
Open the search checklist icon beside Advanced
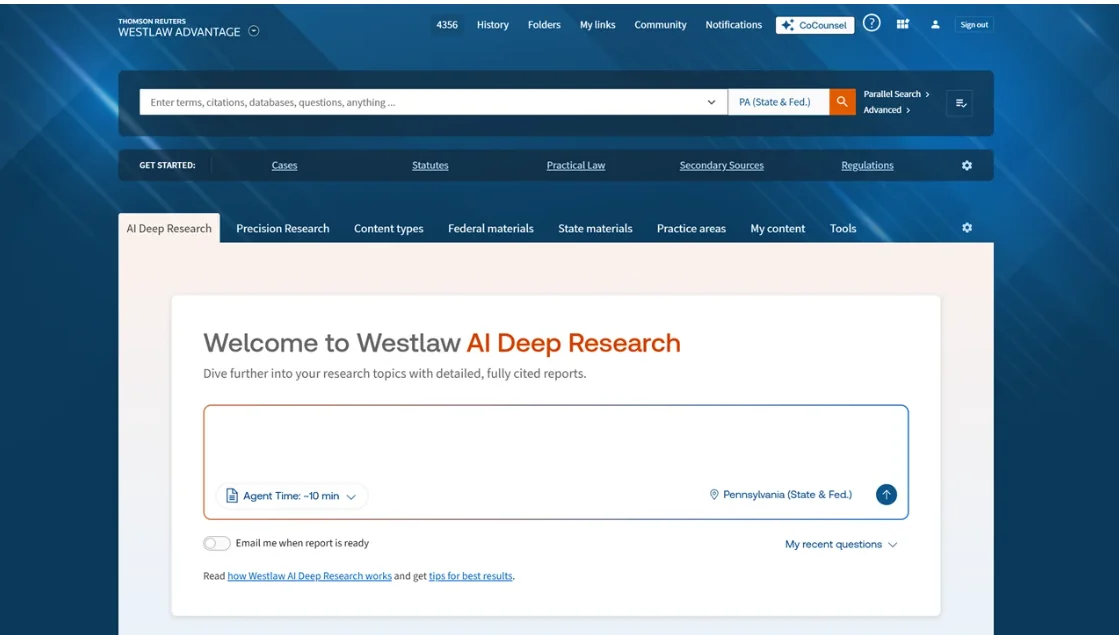point(961,103)
